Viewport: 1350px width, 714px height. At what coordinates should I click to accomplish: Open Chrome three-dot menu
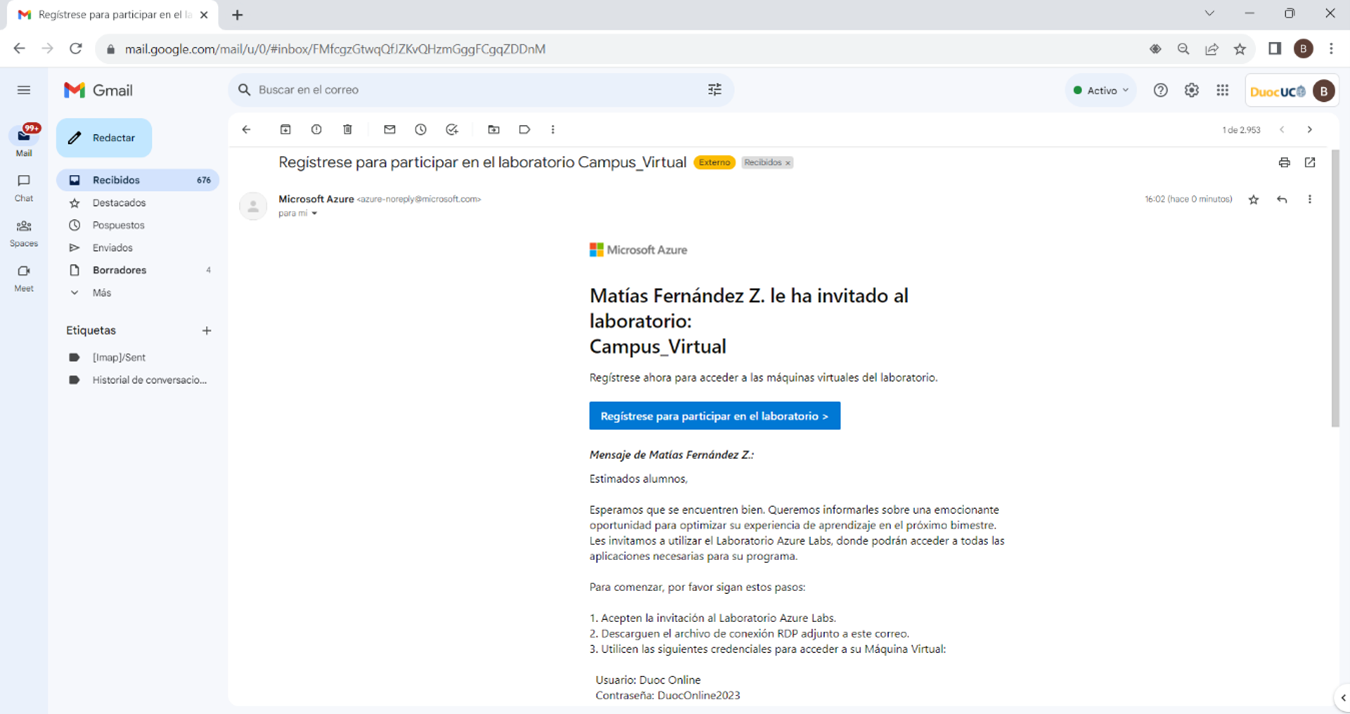click(1331, 49)
